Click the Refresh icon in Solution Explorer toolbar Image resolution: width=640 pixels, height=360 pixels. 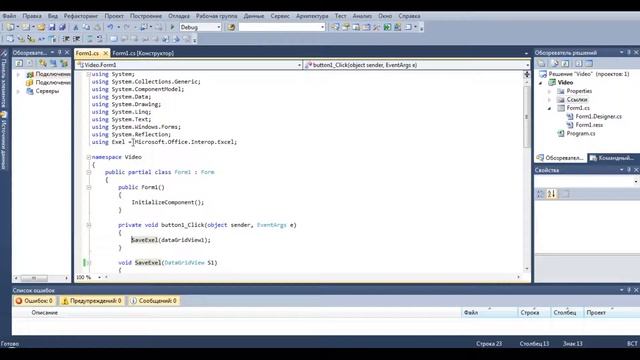coord(565,63)
